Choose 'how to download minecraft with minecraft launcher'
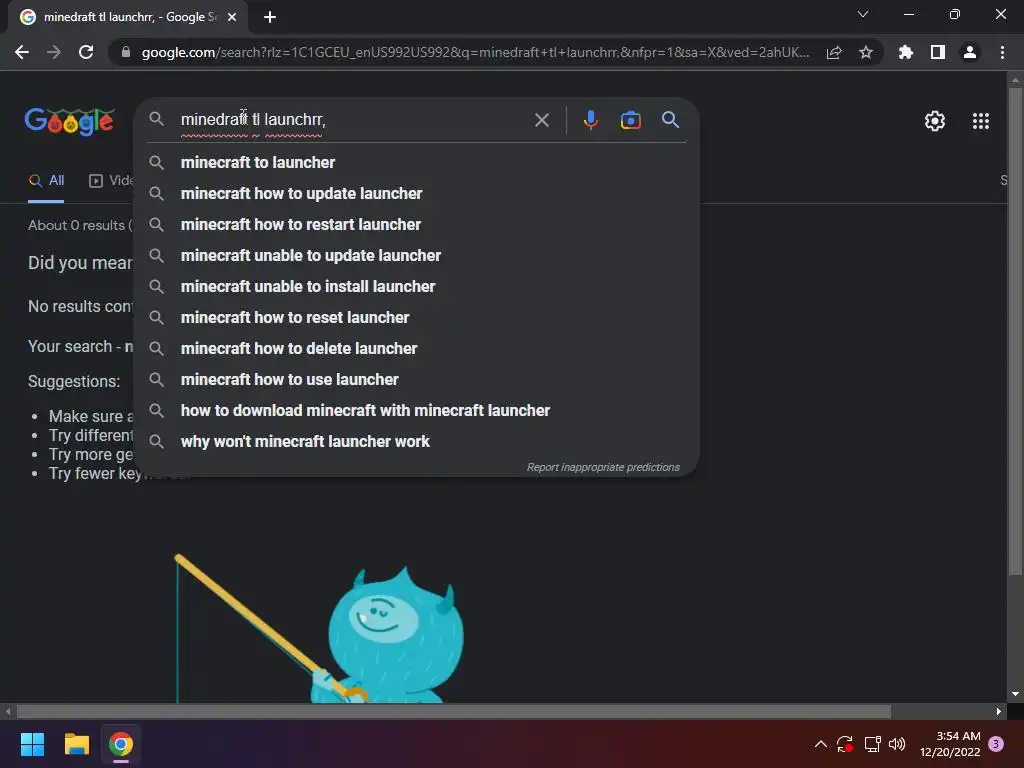The image size is (1024, 768). pyautogui.click(x=416, y=411)
